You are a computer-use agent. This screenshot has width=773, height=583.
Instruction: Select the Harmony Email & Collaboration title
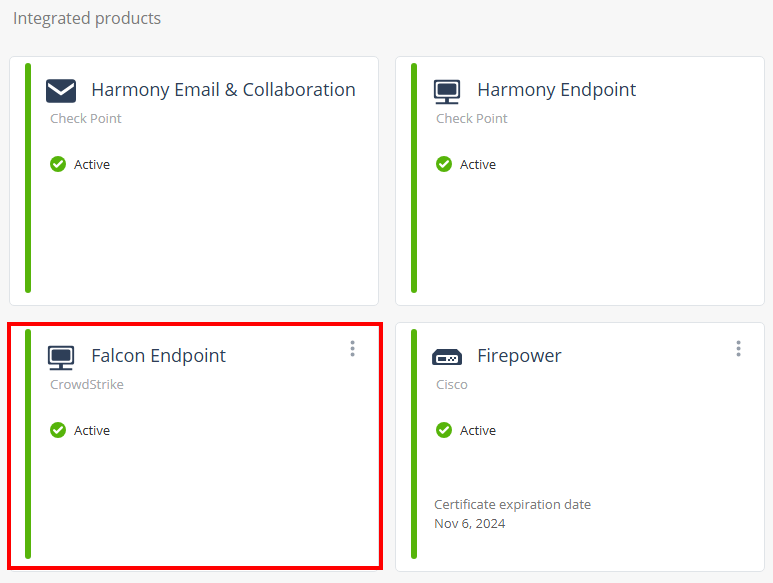[x=223, y=90]
